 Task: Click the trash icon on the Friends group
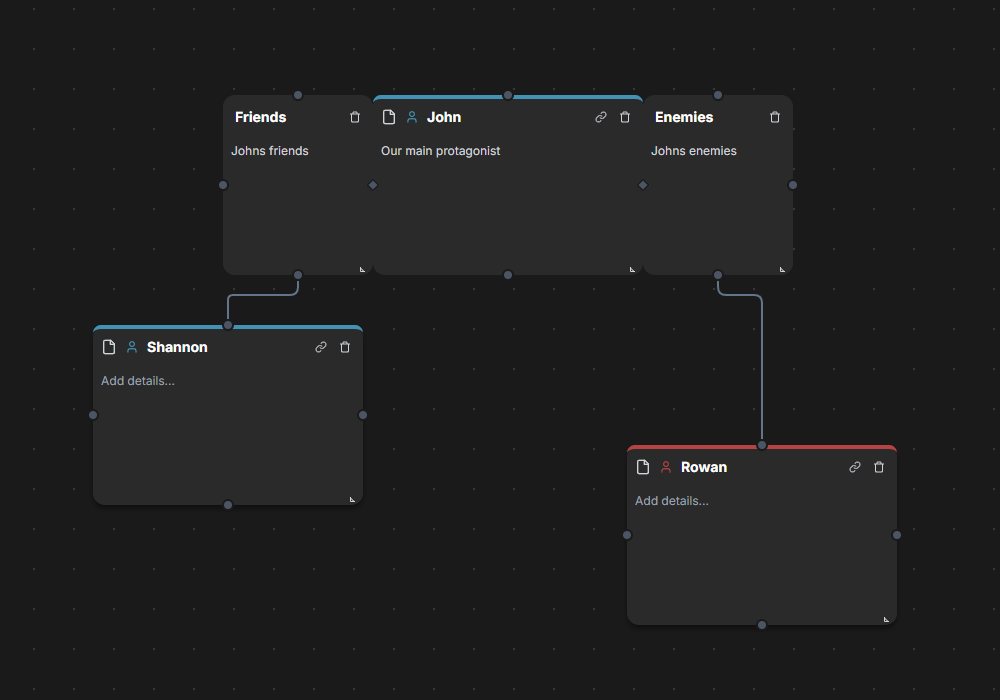tap(355, 117)
